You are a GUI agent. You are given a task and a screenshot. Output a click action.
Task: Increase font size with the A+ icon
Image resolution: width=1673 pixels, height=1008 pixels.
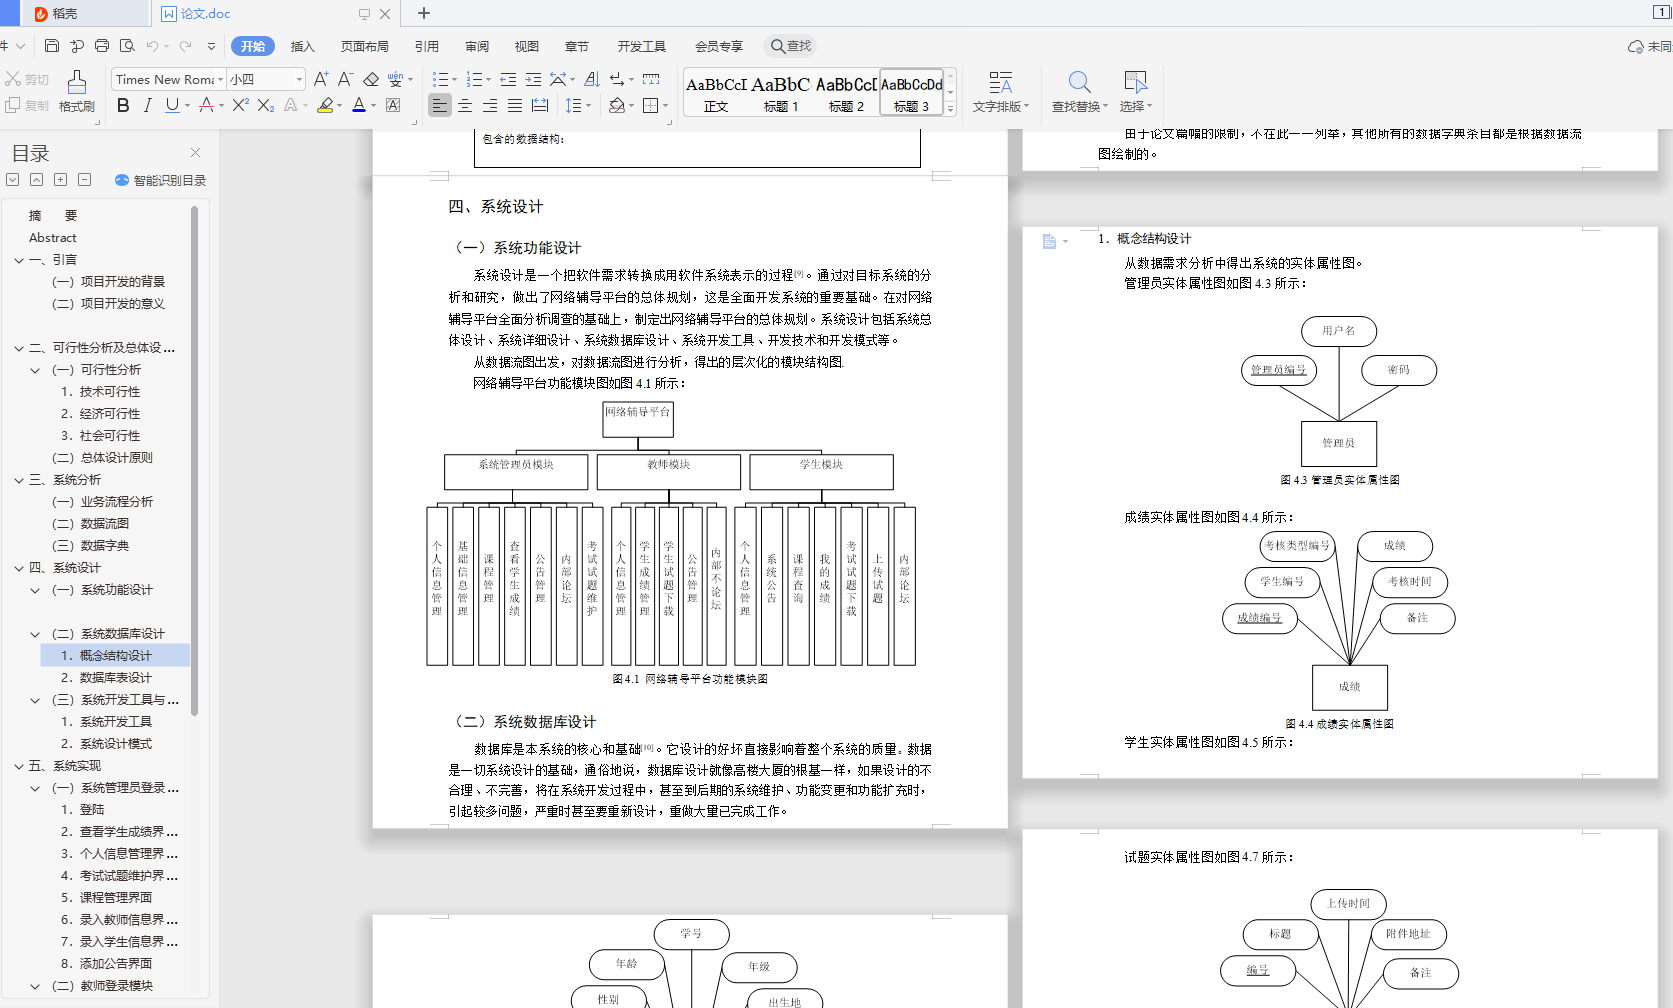tap(321, 79)
